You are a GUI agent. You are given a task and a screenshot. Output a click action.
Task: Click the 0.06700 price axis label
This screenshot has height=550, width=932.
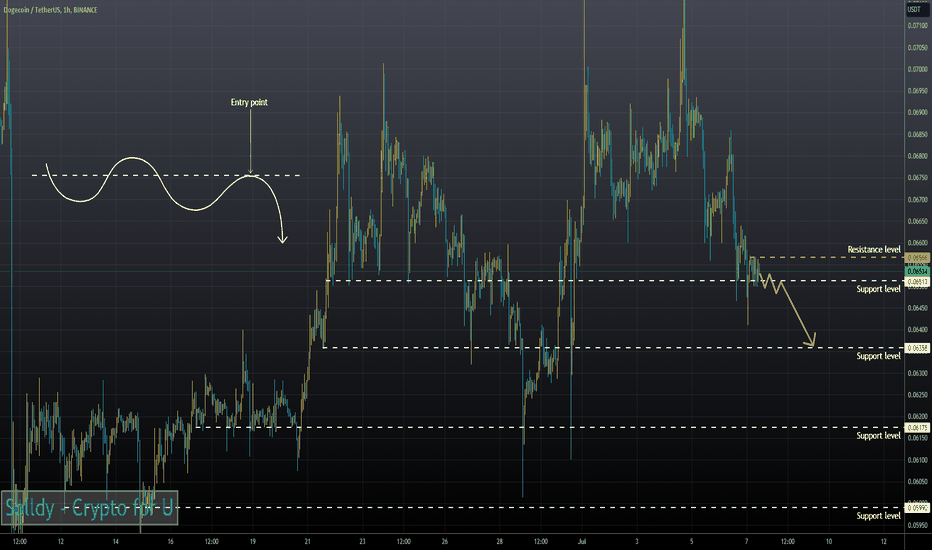(917, 200)
